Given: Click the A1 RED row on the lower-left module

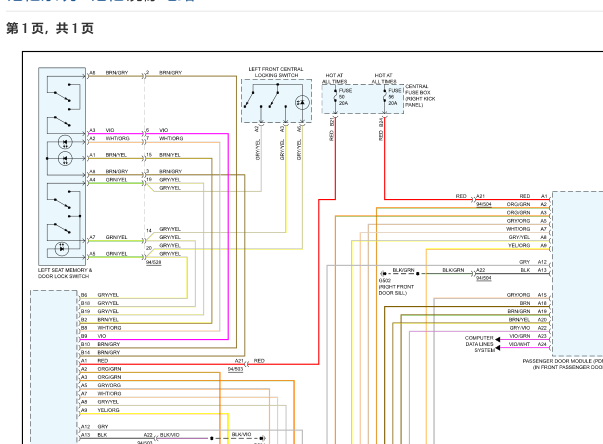Looking at the screenshot, I should coord(95,361).
